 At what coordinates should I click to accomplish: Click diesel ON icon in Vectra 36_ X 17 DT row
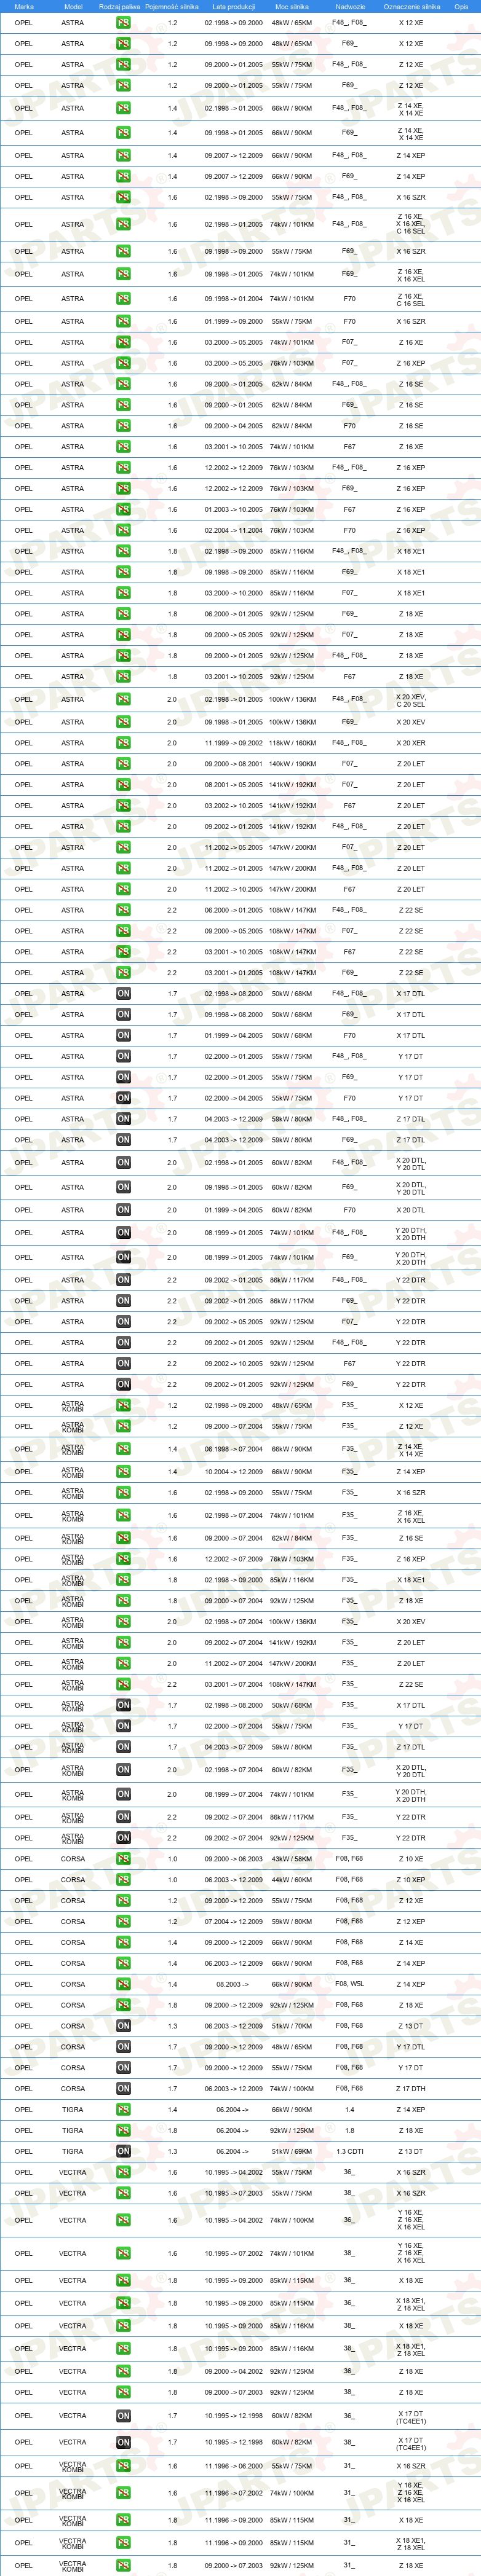[x=123, y=2416]
